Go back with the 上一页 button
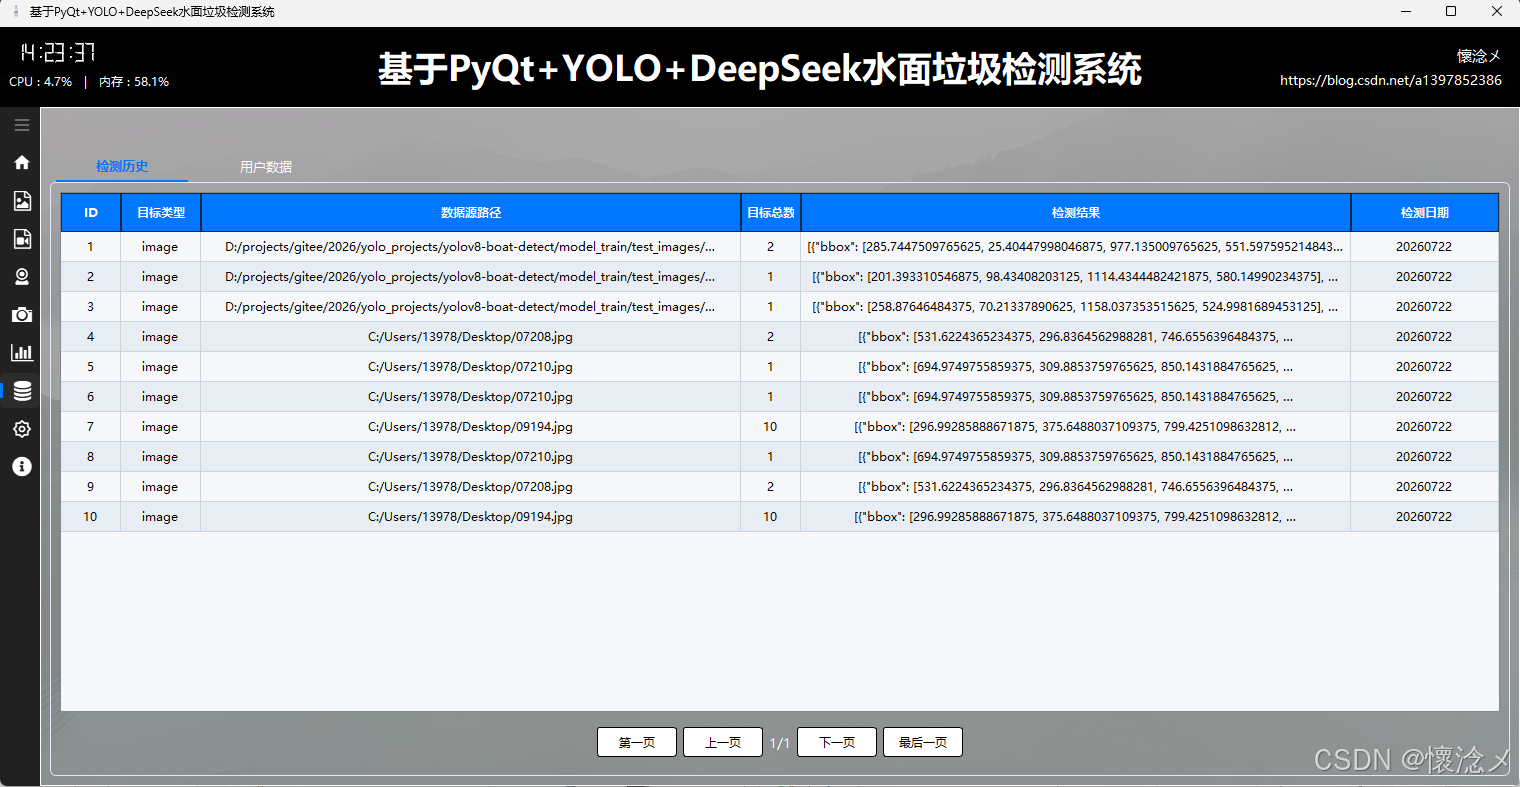1520x787 pixels. coord(723,742)
